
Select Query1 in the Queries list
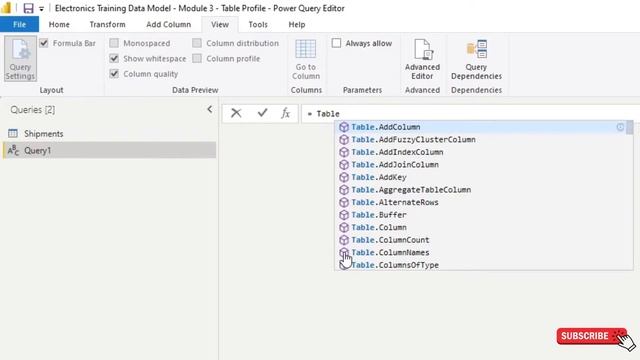[x=109, y=150]
